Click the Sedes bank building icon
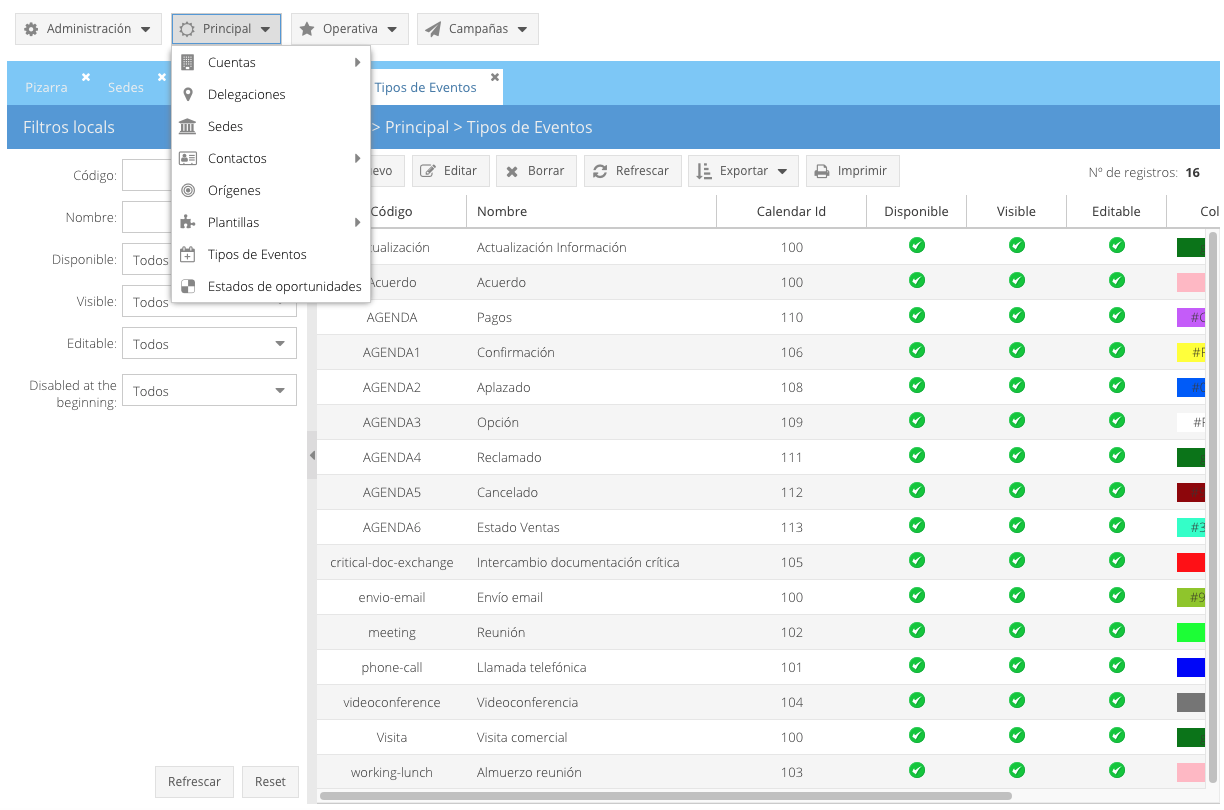The image size is (1224, 810). click(x=187, y=126)
